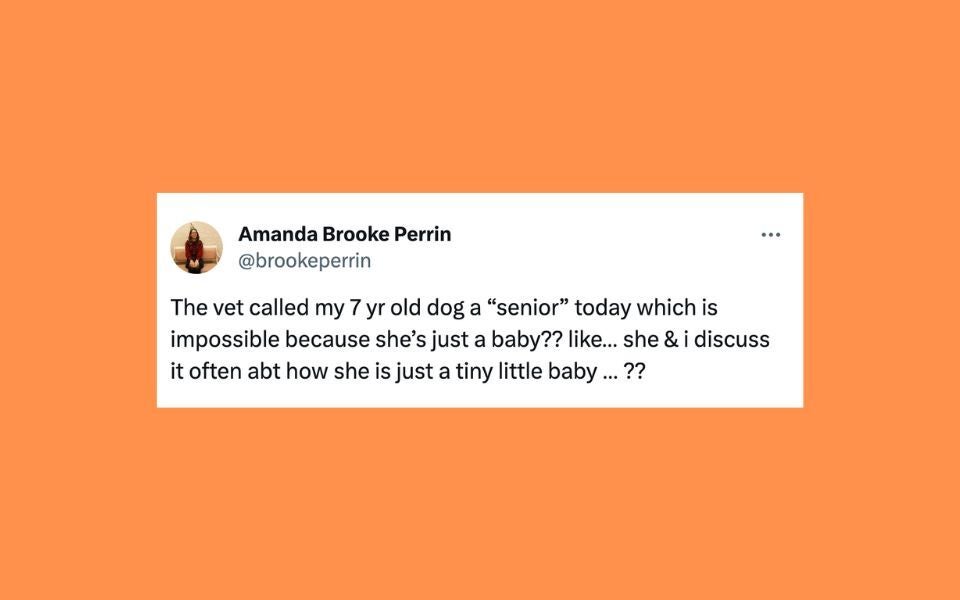Open the three-dot more options menu

[x=770, y=235]
